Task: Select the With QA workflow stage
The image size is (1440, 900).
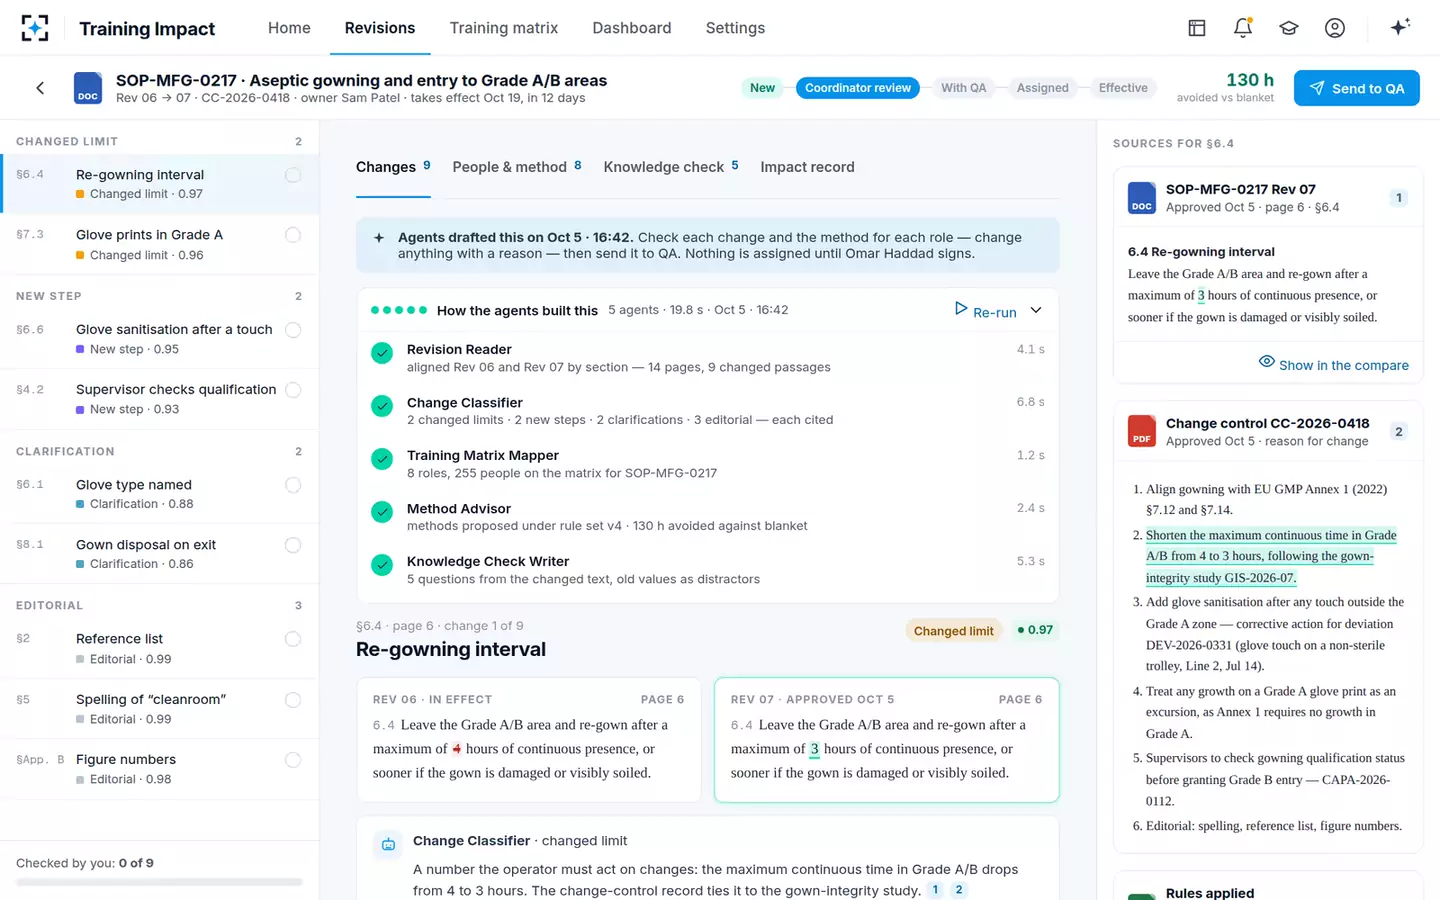Action: click(x=963, y=88)
